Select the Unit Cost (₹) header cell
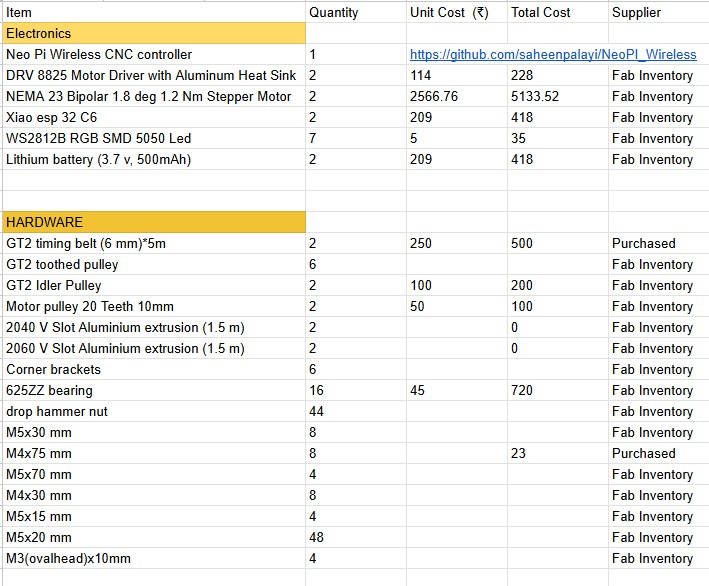Image resolution: width=709 pixels, height=586 pixels. (457, 12)
